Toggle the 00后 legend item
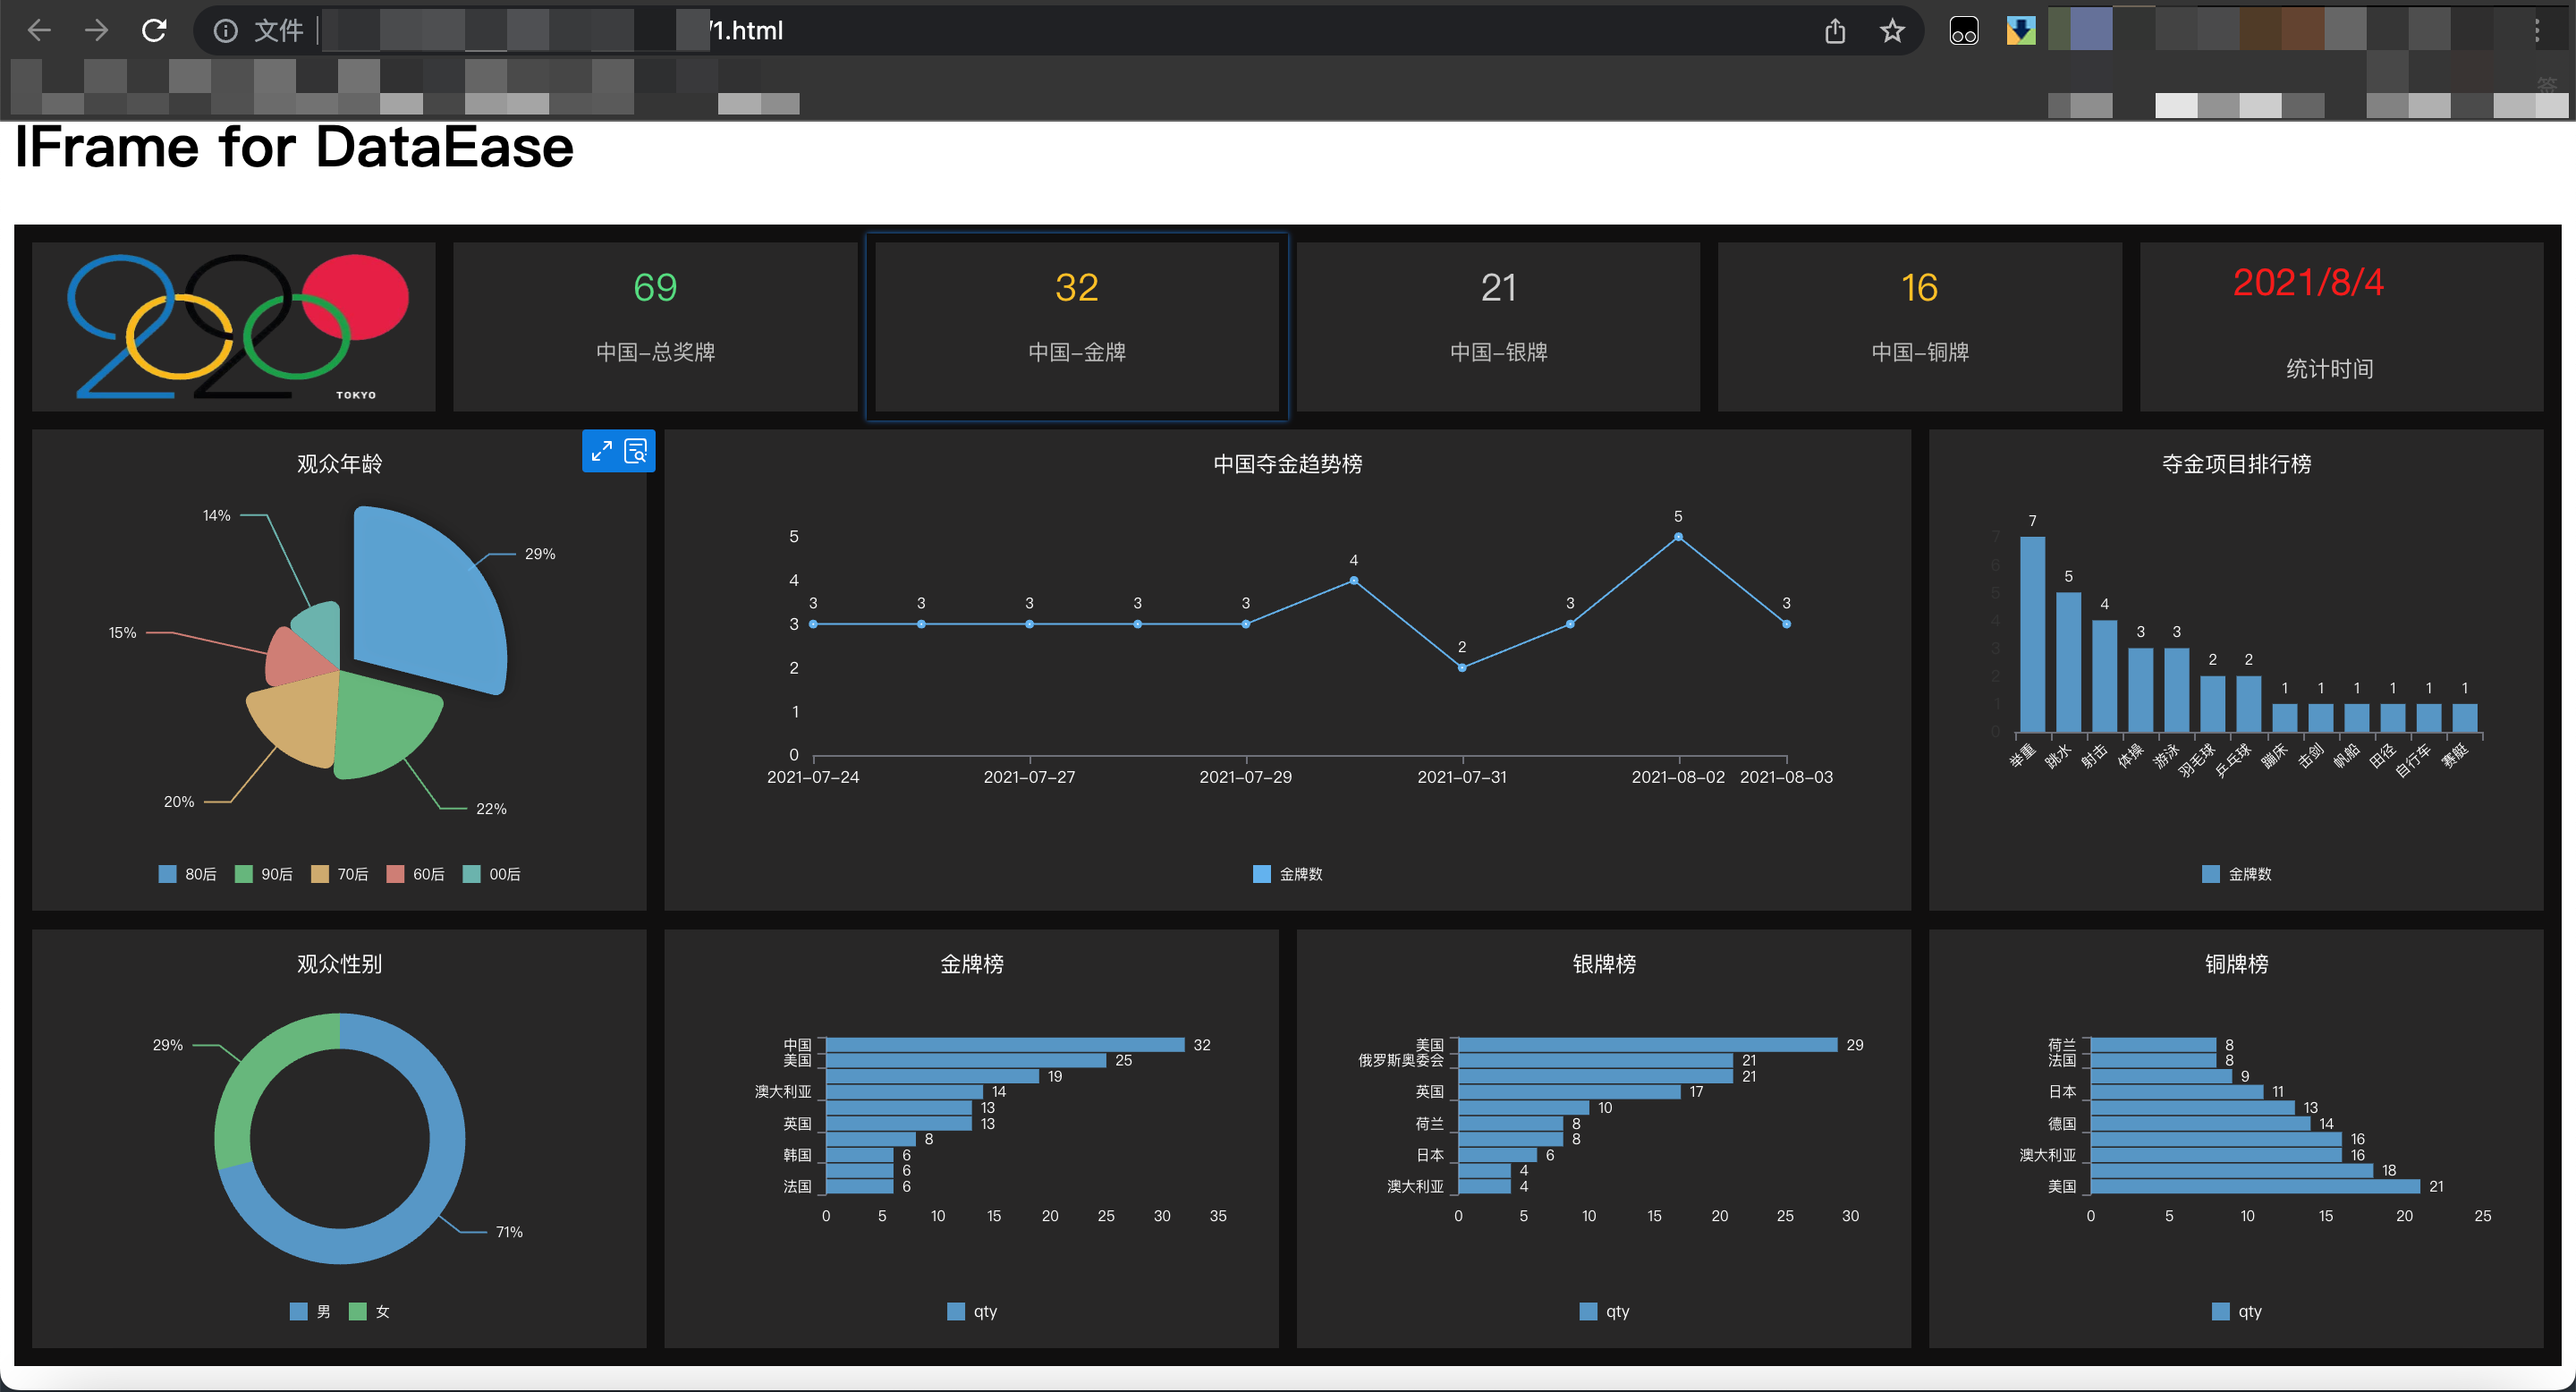This screenshot has width=2576, height=1392. pyautogui.click(x=491, y=874)
